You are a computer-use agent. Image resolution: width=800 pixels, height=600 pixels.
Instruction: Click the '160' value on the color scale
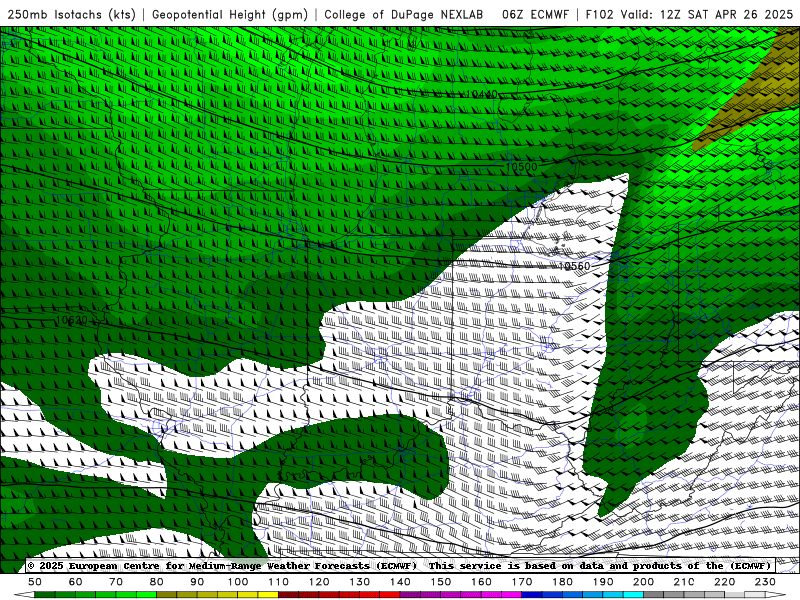click(481, 582)
